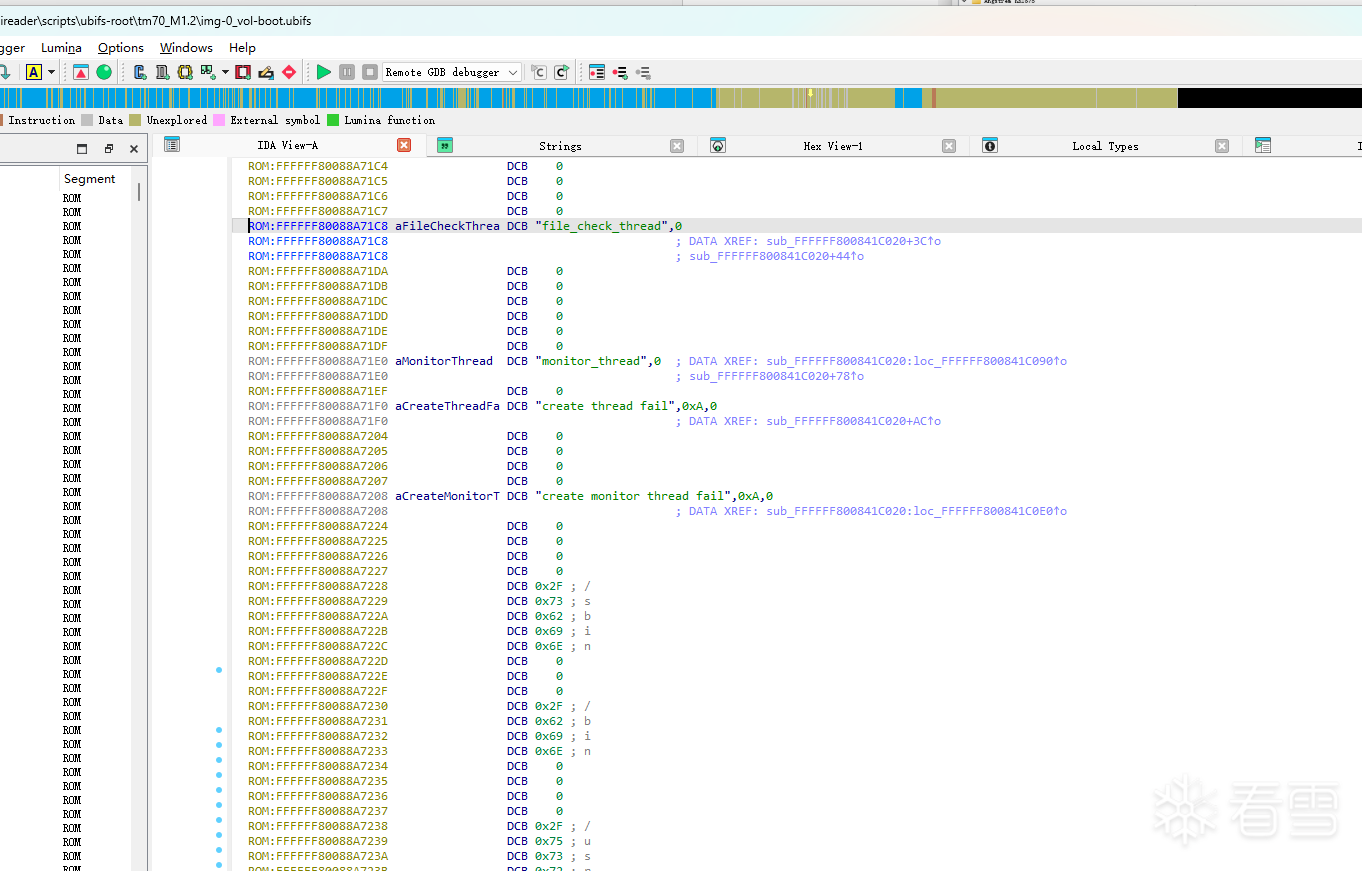Start the debugger process with play button

click(323, 72)
